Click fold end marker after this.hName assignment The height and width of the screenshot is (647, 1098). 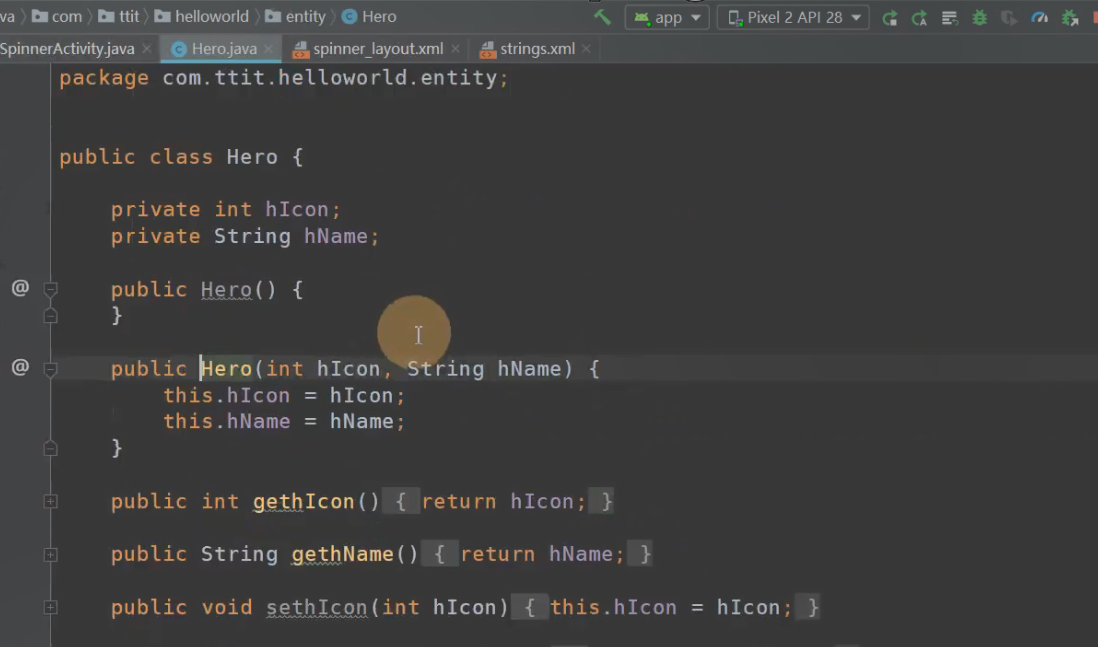point(50,448)
